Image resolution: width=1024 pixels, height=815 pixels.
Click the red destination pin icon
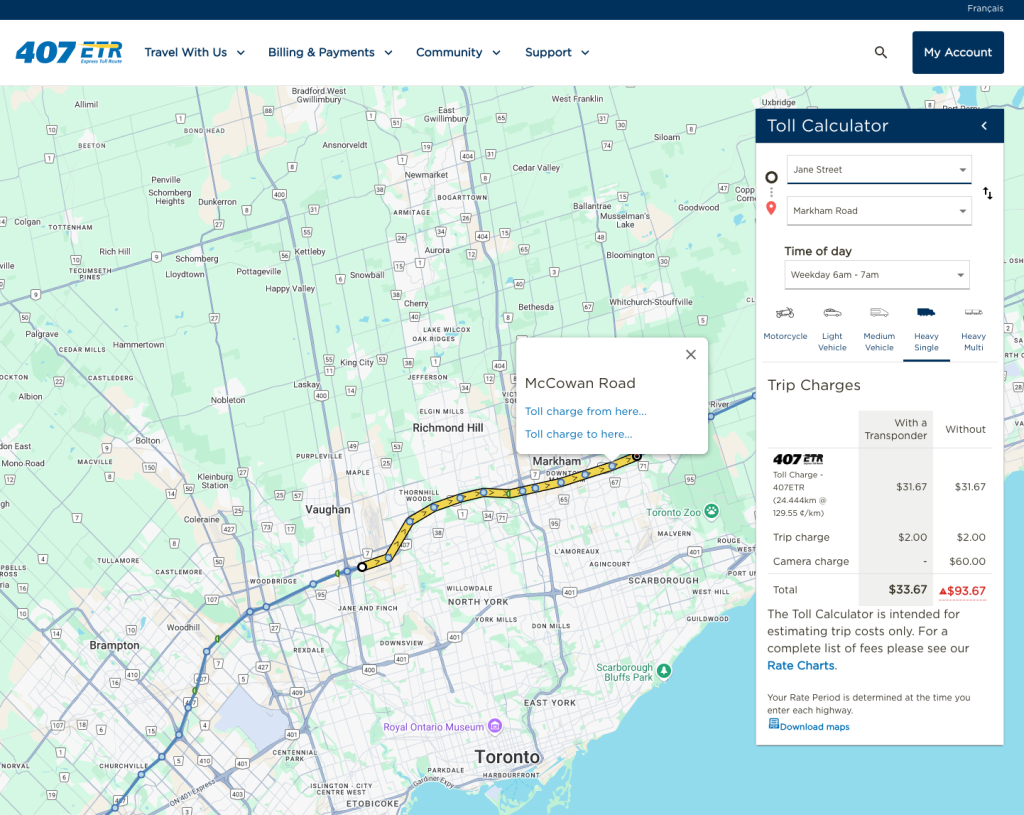(771, 208)
